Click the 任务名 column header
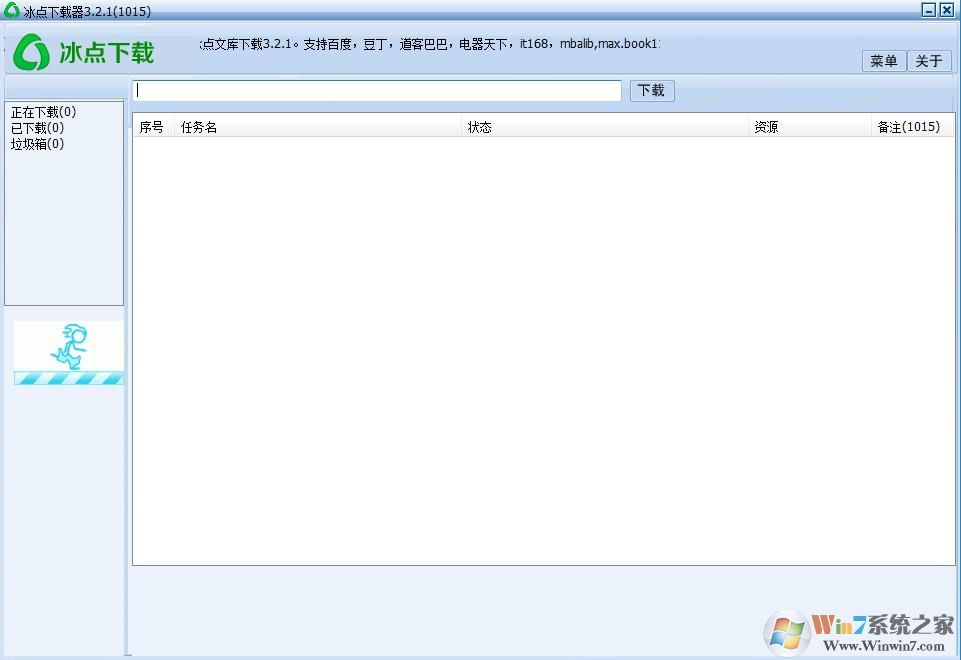961x660 pixels. click(x=198, y=126)
